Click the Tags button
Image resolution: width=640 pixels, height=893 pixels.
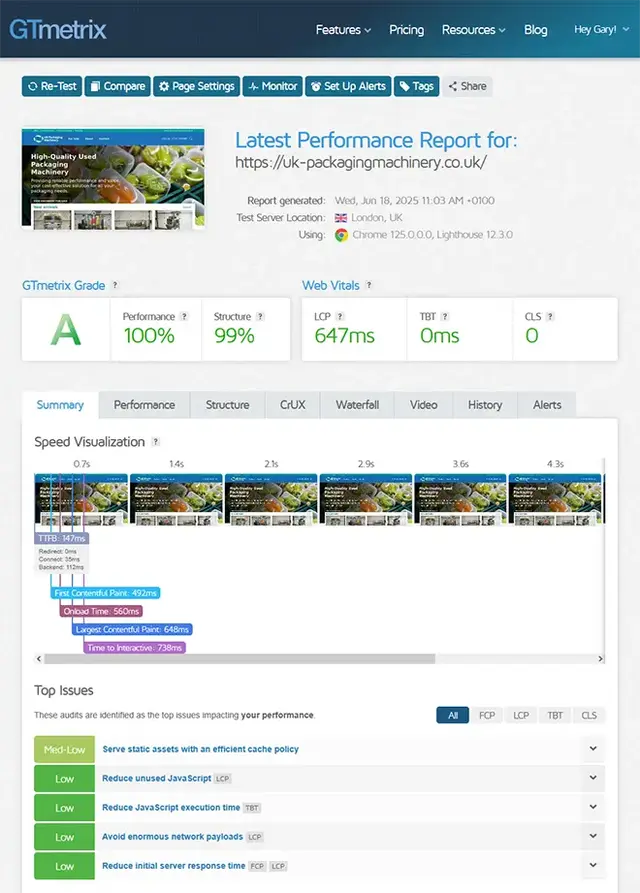coord(416,86)
